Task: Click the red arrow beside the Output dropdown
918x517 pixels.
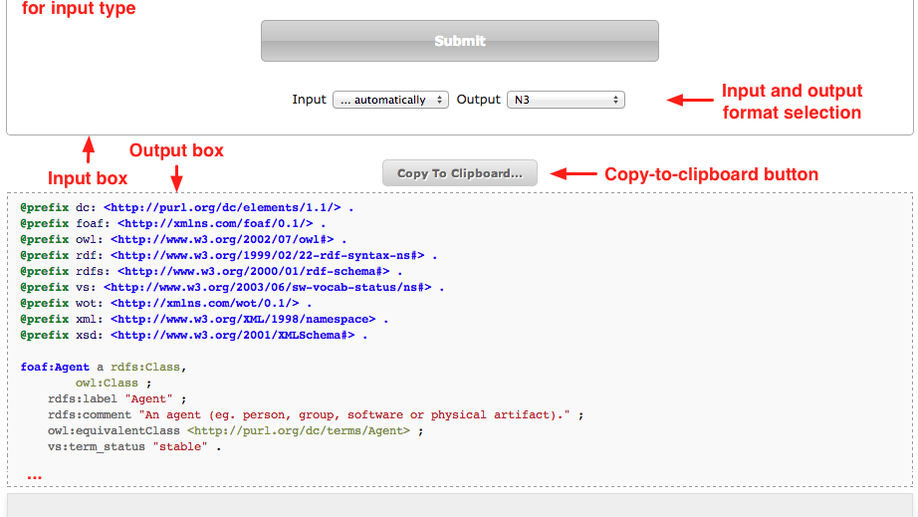Action: pyautogui.click(x=689, y=100)
